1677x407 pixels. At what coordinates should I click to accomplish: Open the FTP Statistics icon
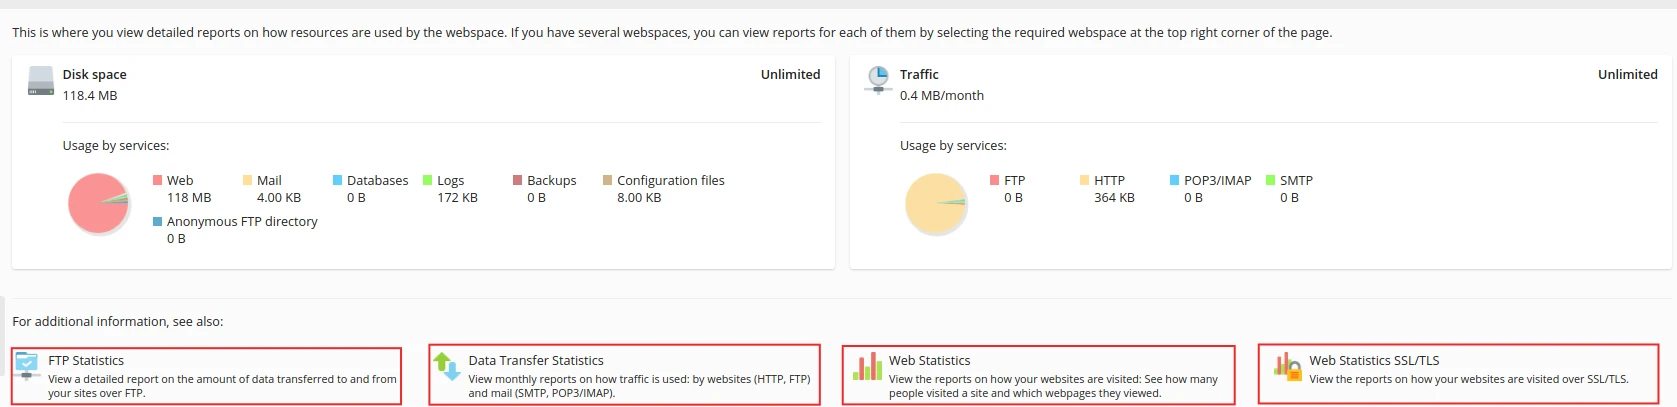click(x=27, y=366)
